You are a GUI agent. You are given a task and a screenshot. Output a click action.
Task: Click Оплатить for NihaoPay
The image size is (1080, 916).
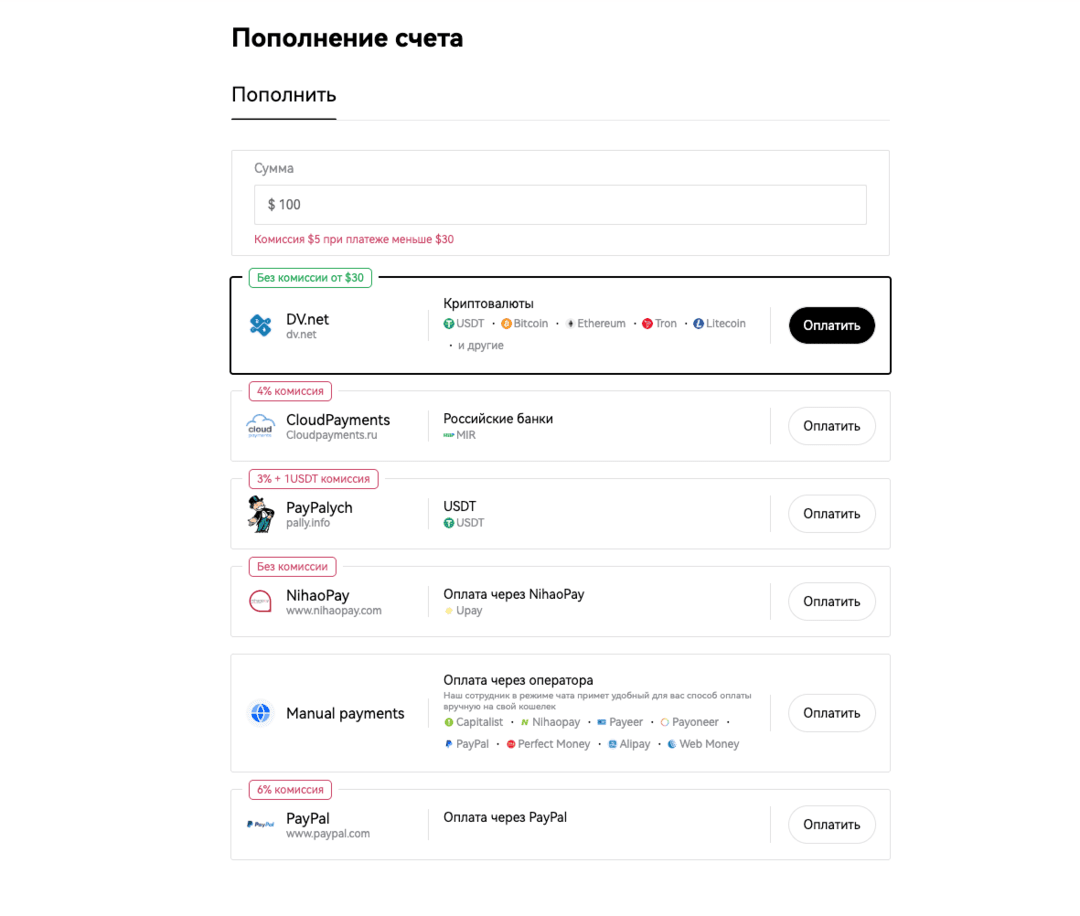click(x=831, y=601)
